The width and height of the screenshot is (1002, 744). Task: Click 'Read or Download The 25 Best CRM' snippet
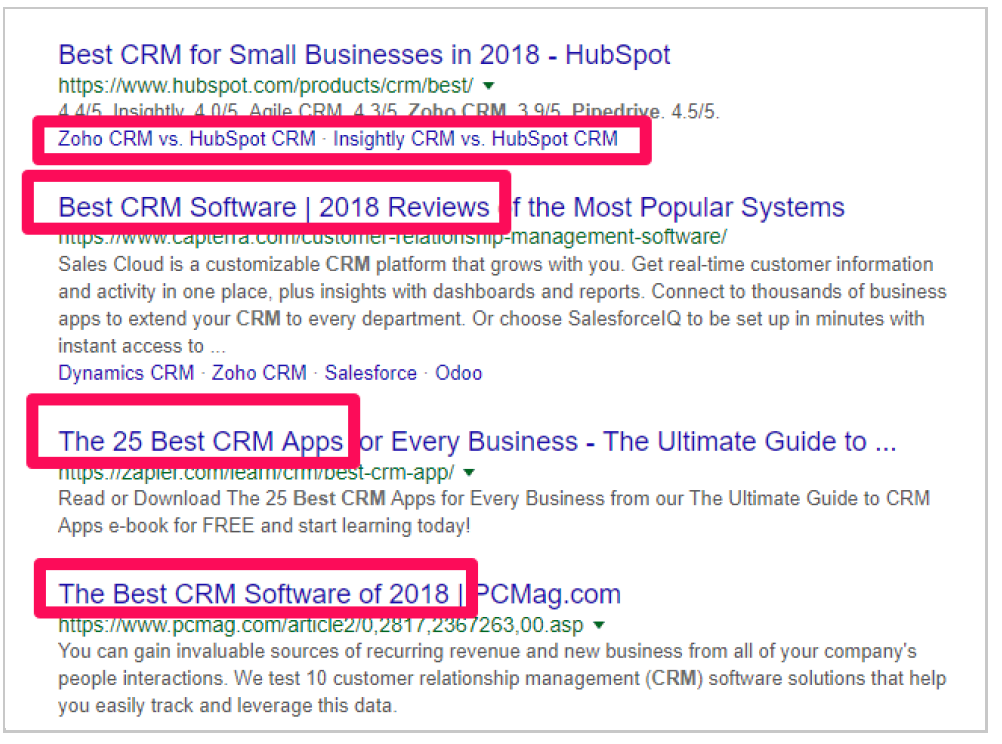point(494,512)
